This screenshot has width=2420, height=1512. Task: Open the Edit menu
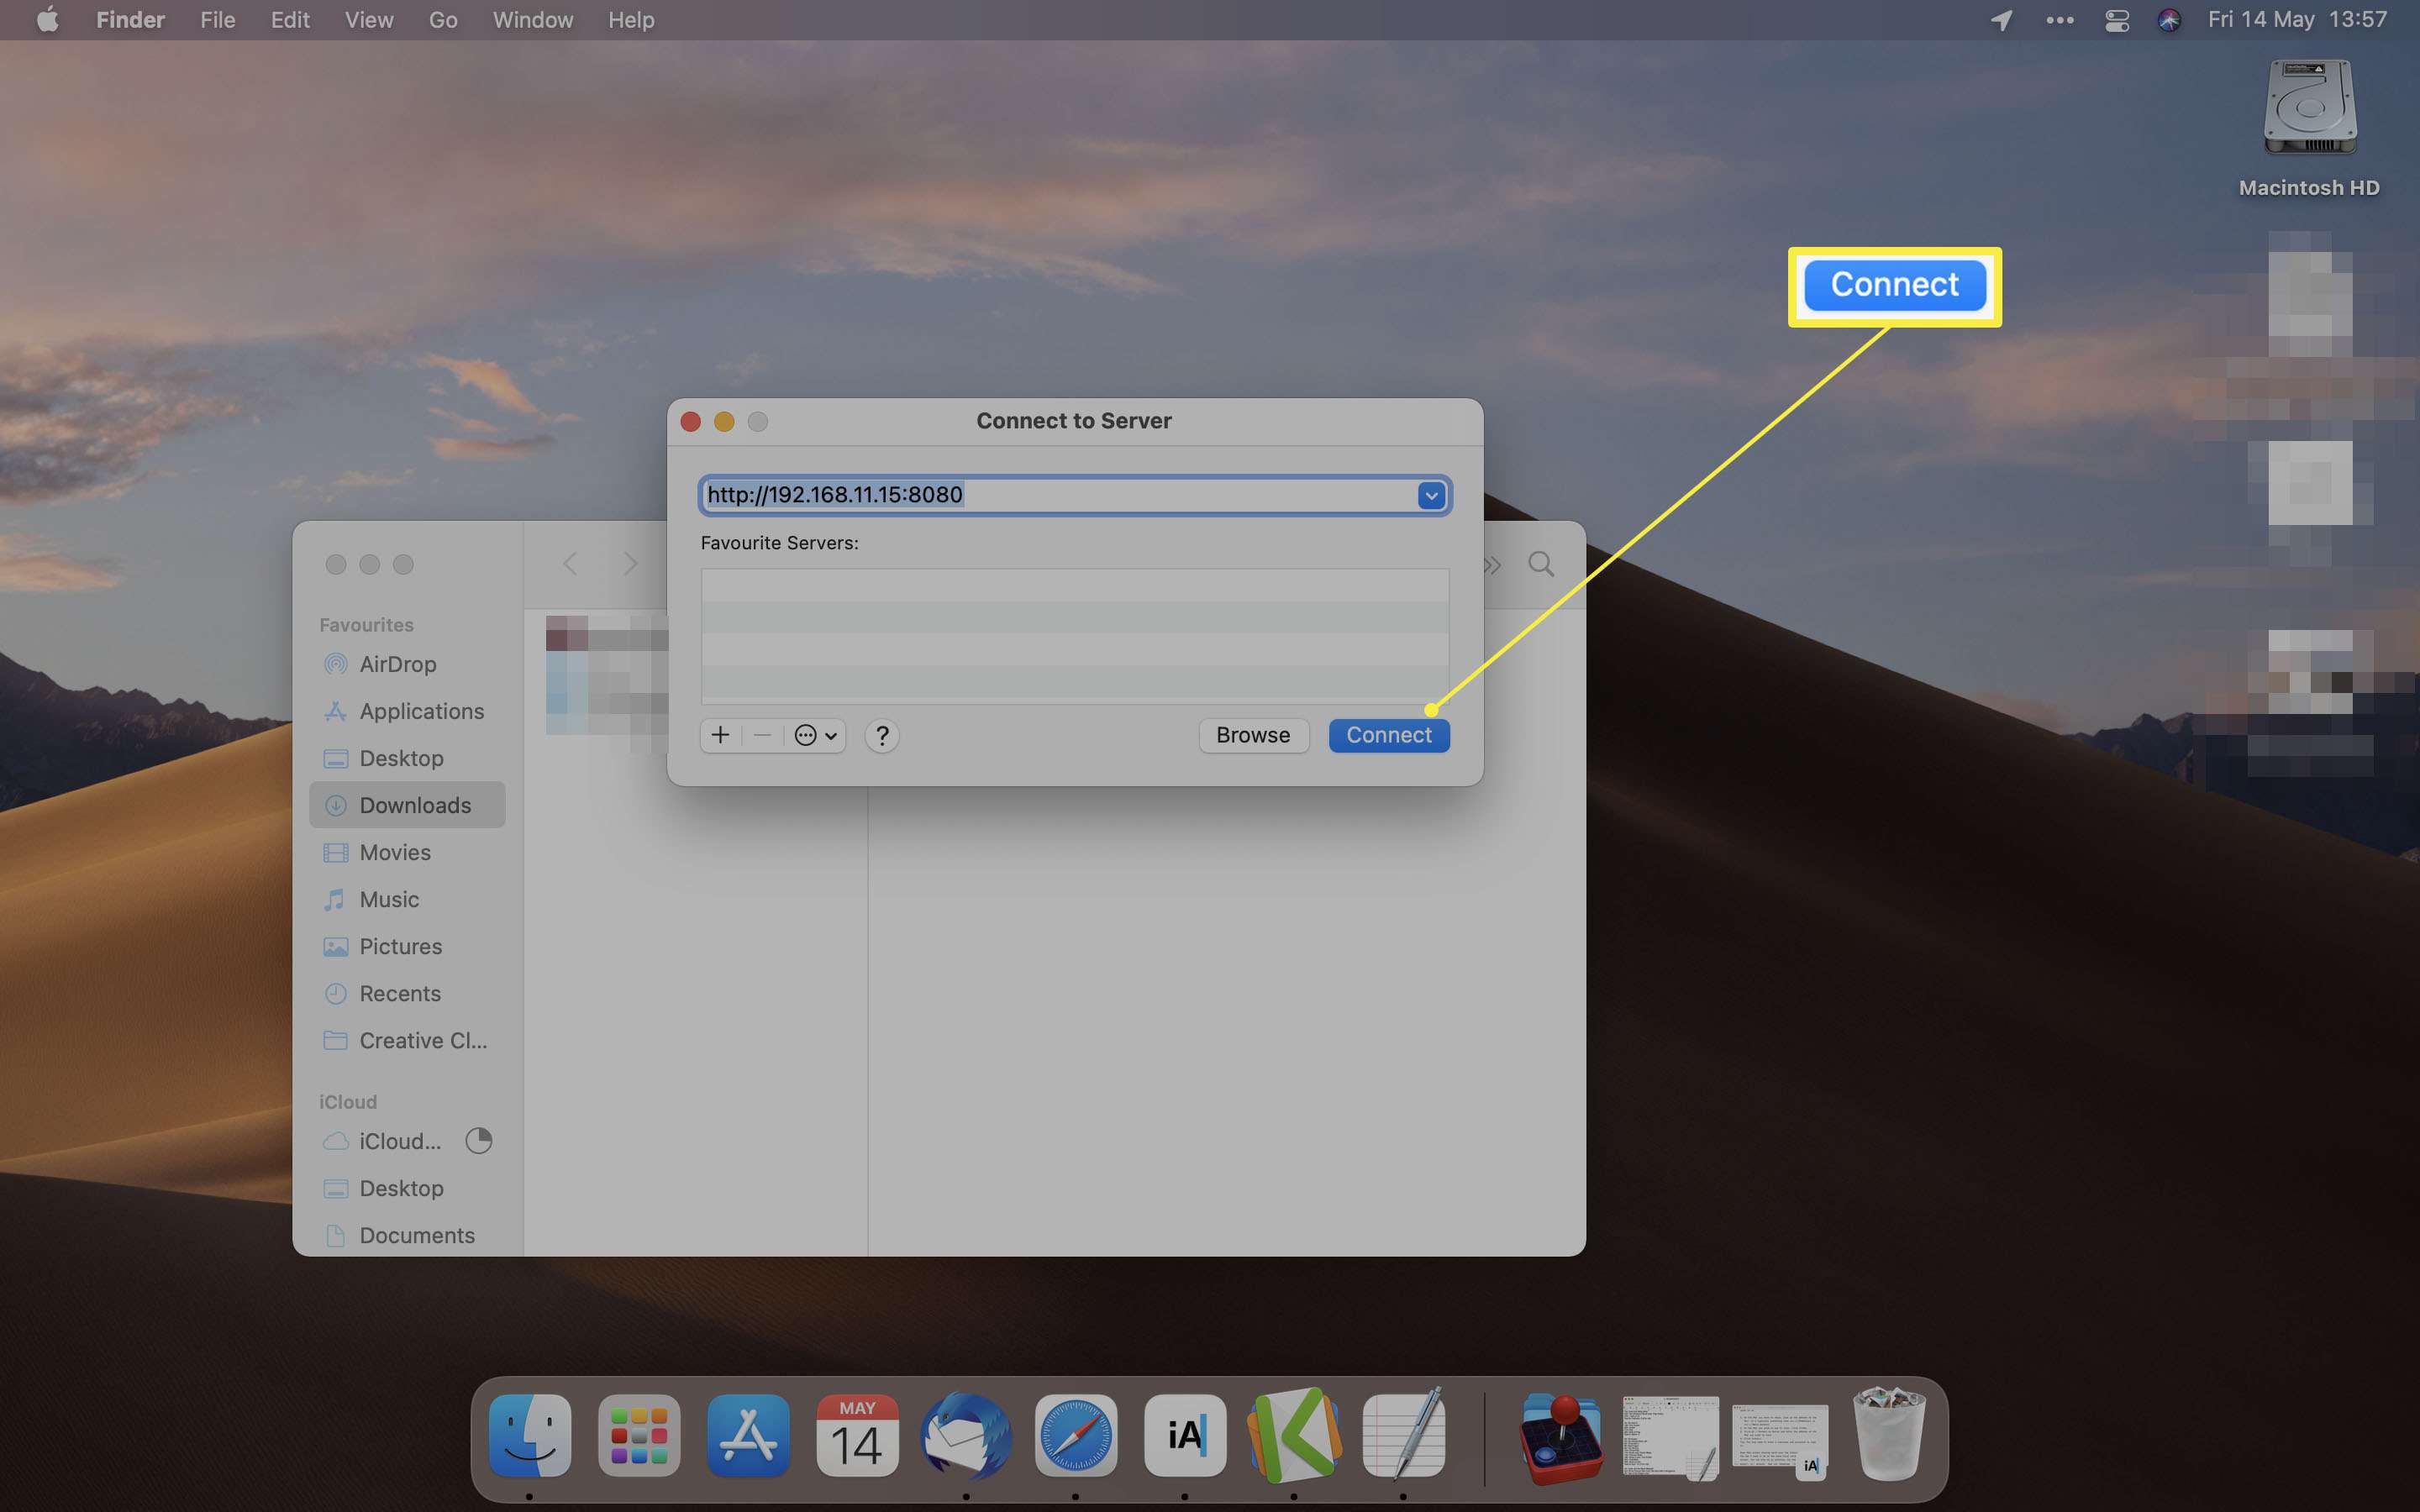(290, 20)
